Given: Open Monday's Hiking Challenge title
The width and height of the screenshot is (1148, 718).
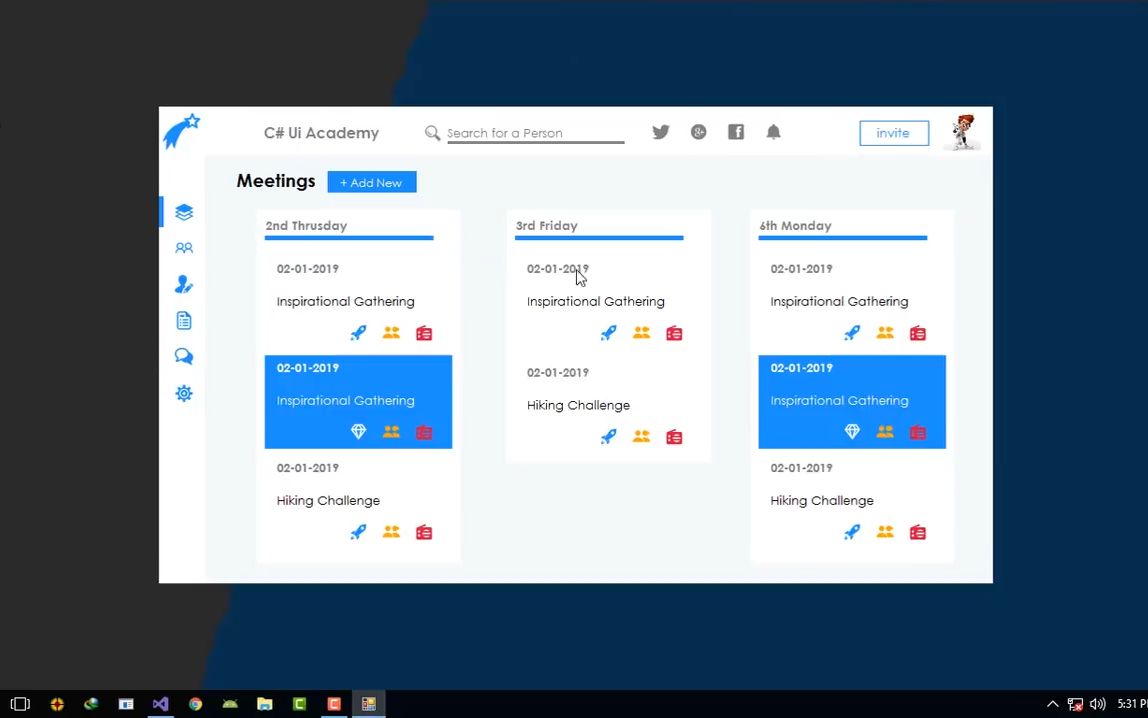Looking at the screenshot, I should click(x=821, y=501).
